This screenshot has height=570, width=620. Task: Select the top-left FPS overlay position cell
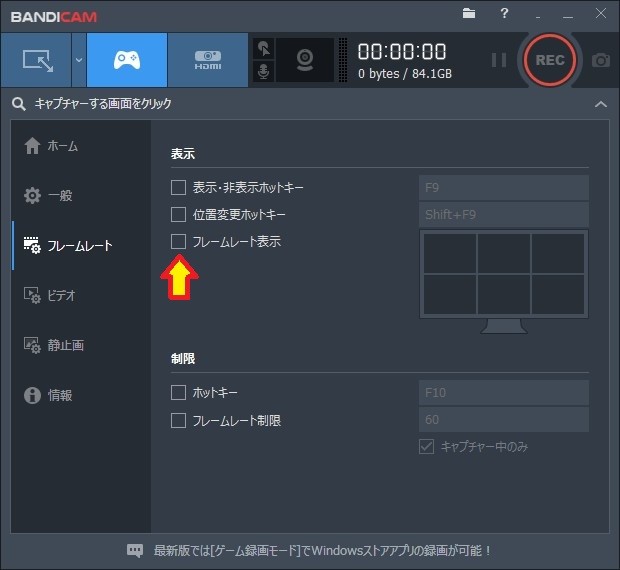click(450, 253)
